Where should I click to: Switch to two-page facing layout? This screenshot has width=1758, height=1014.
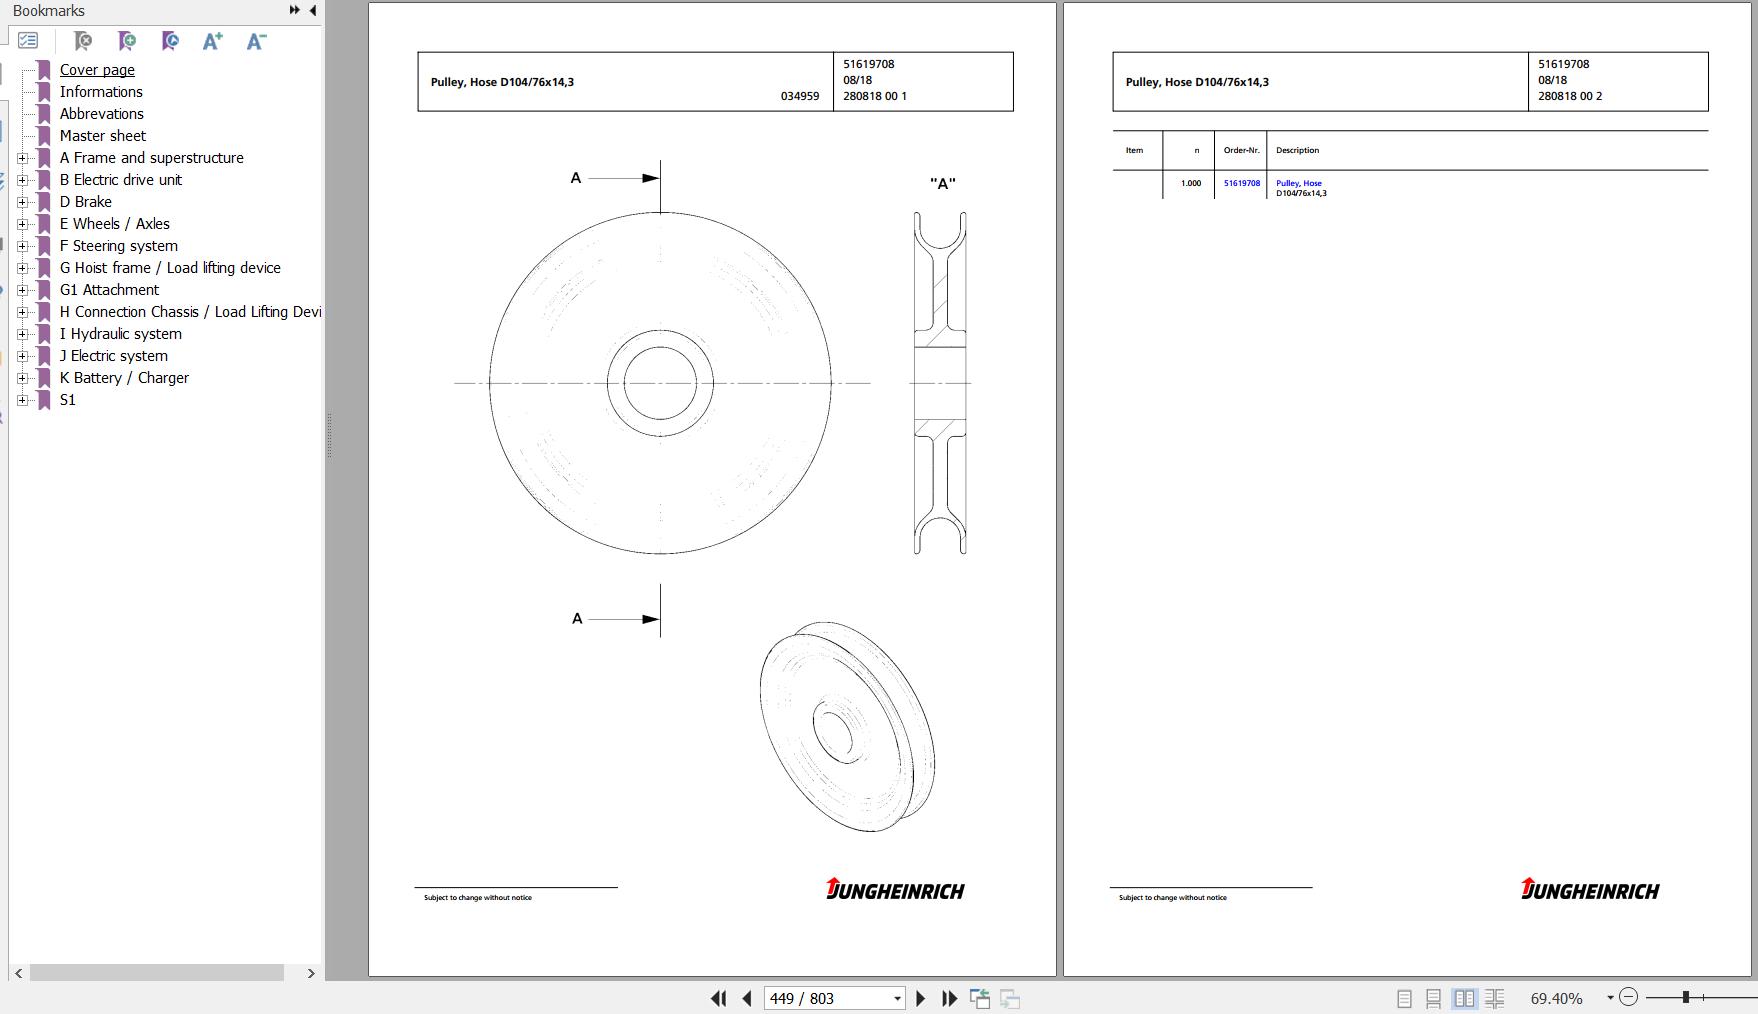(1464, 998)
